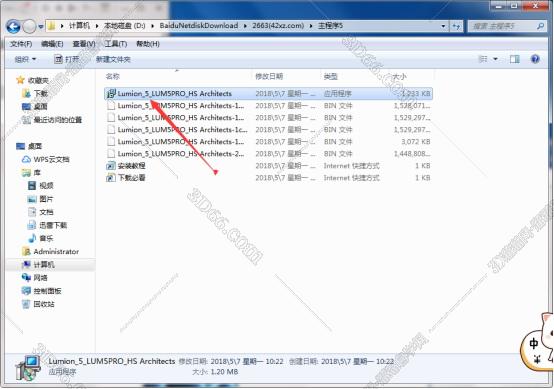
Task: Select the 安装教程 internet shortcut
Action: [x=269, y=166]
